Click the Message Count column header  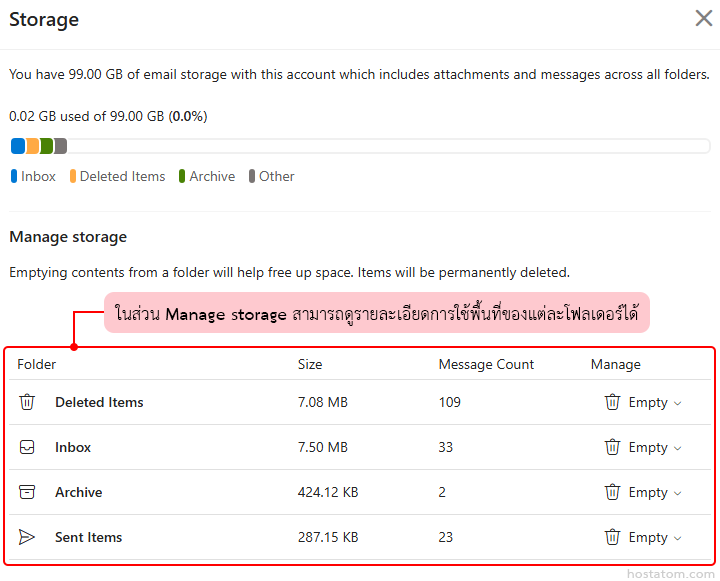(x=486, y=364)
